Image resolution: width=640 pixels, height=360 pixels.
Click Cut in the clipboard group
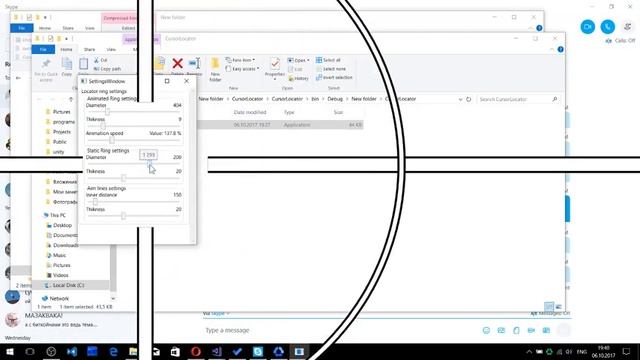point(100,60)
